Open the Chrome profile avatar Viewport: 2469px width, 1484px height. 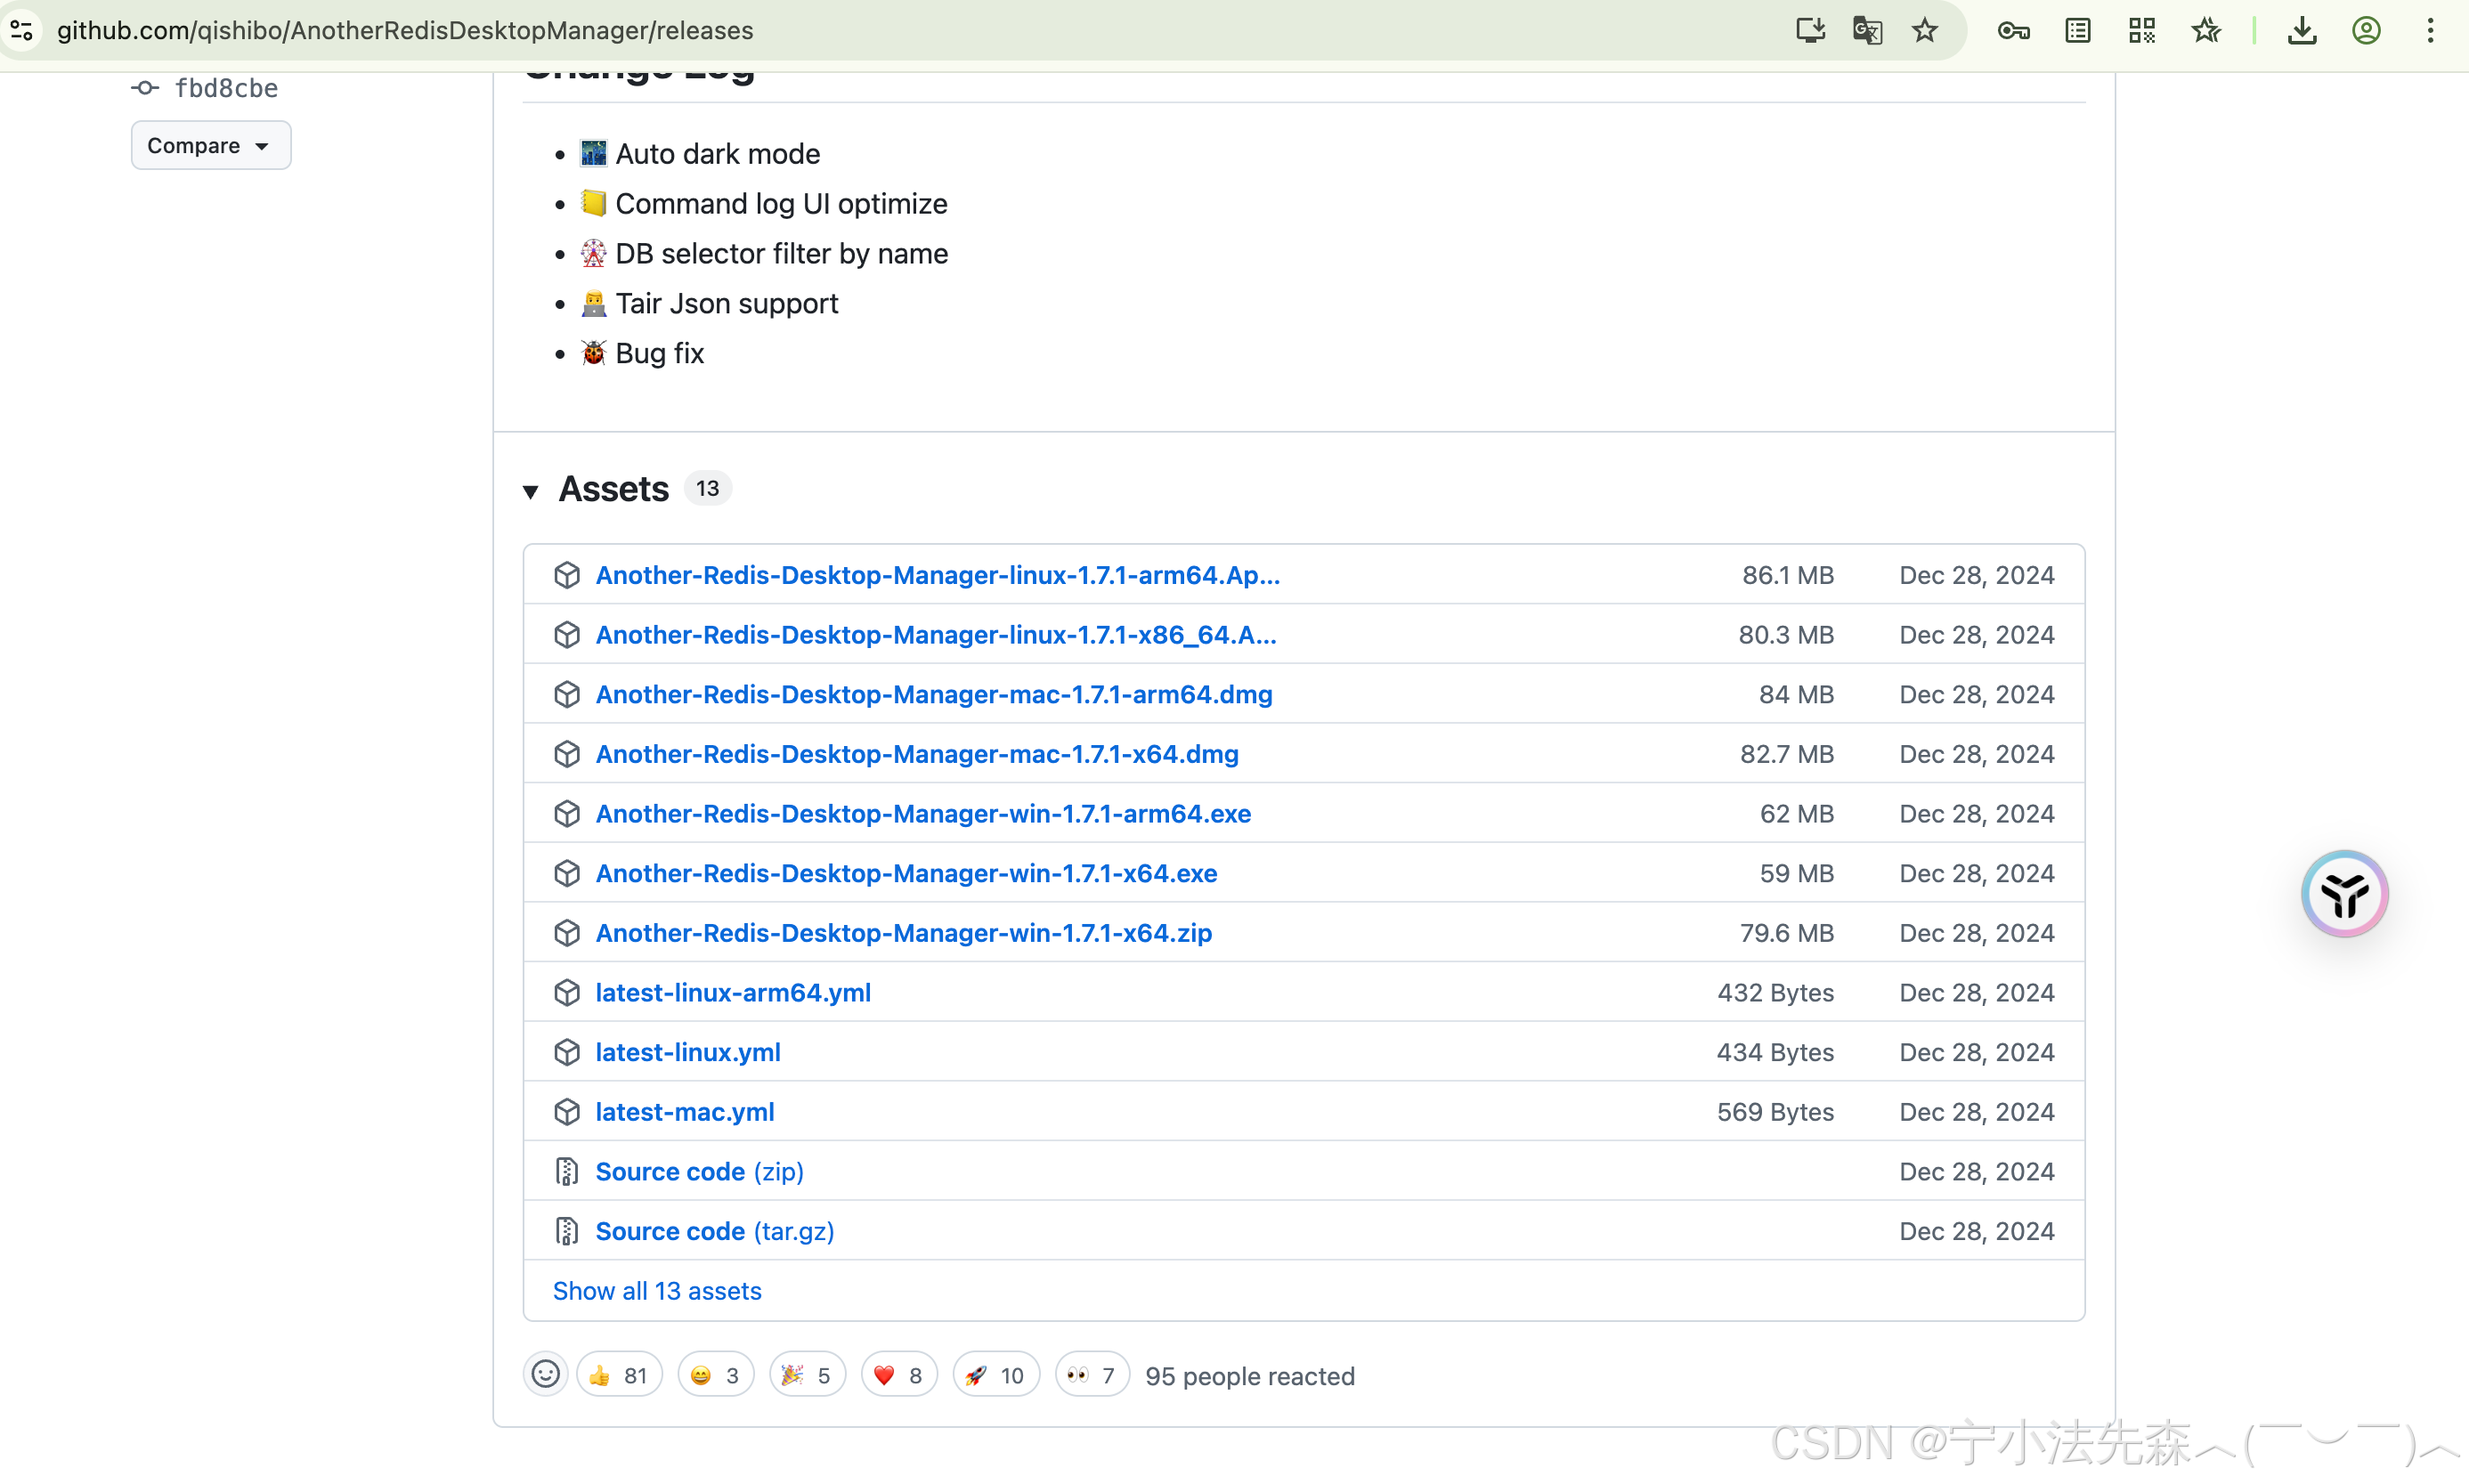coord(2367,30)
